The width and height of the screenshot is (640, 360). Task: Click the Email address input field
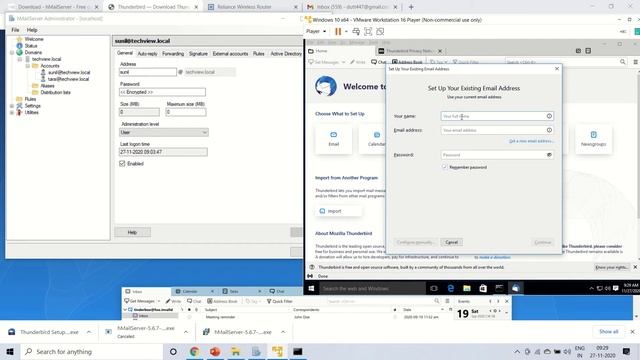pos(497,130)
